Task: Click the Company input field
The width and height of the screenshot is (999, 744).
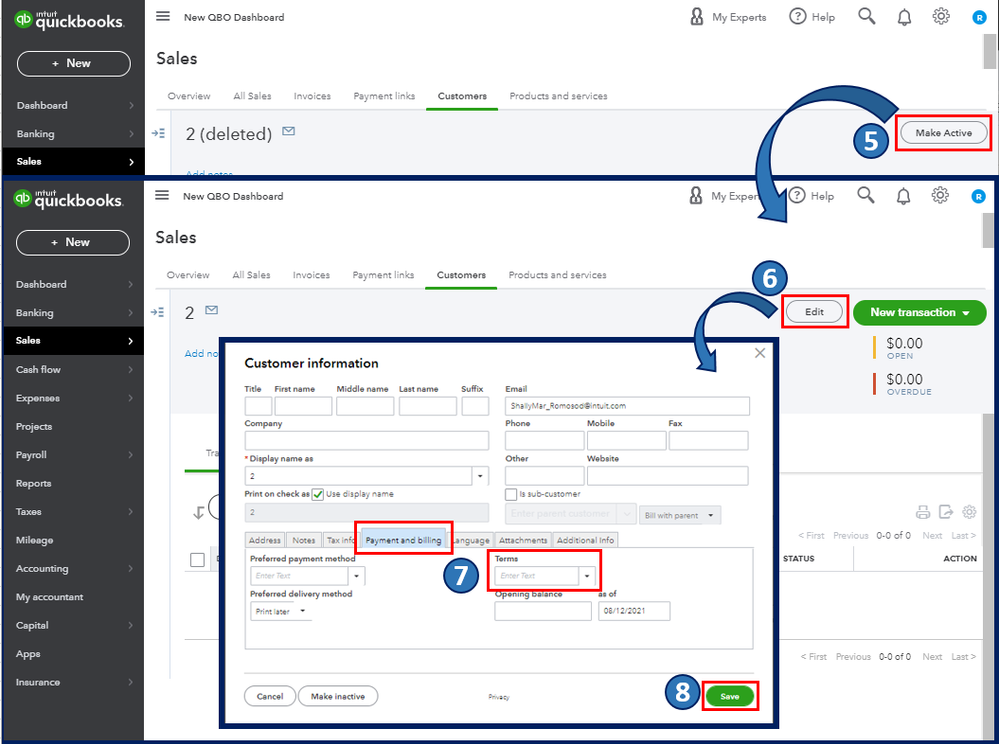Action: coord(366,441)
